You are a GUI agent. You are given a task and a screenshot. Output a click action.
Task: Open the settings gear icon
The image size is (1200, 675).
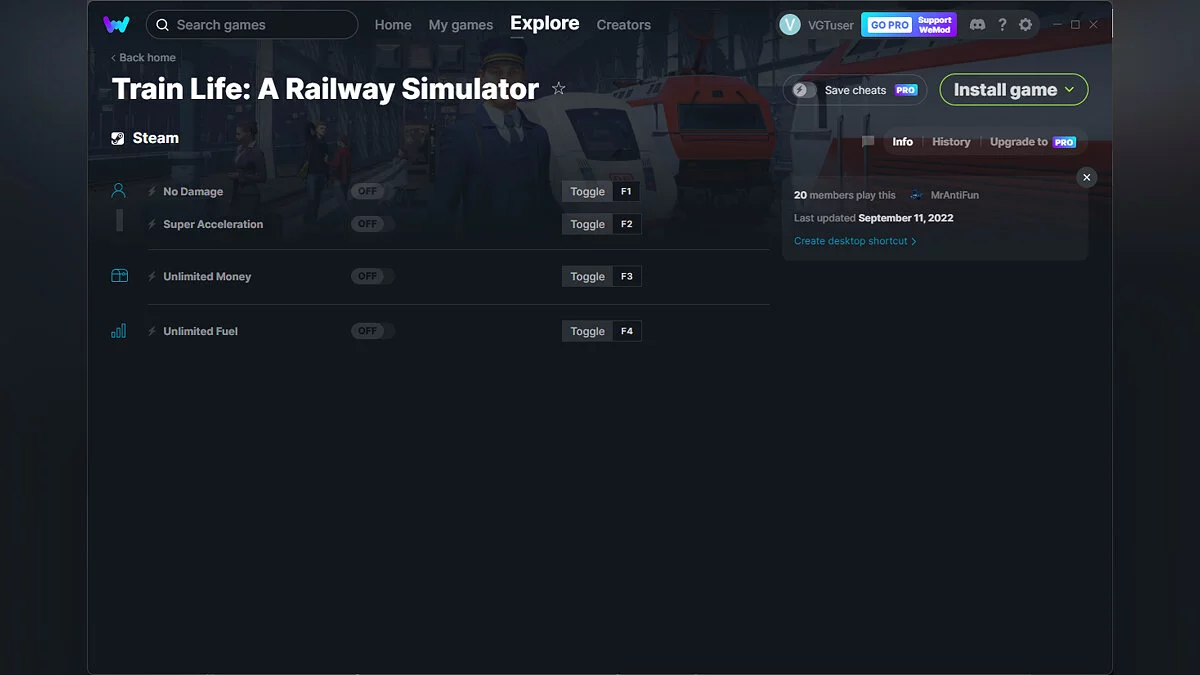tap(1025, 25)
